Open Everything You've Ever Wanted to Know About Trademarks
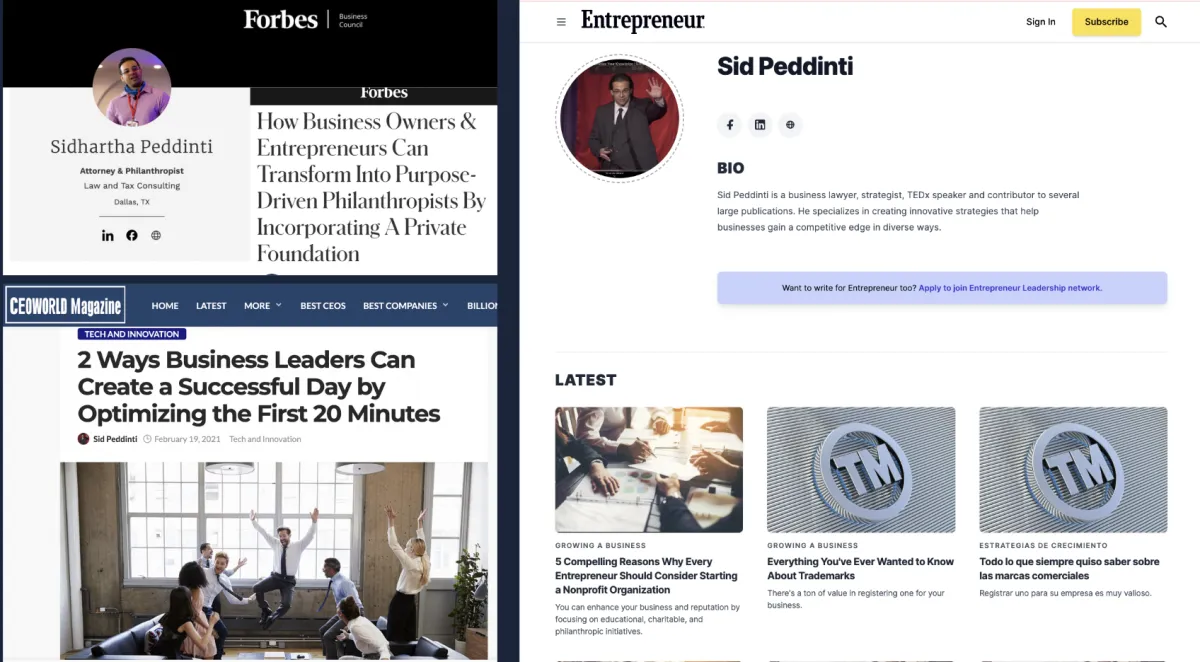The height and width of the screenshot is (662, 1200). (861, 569)
